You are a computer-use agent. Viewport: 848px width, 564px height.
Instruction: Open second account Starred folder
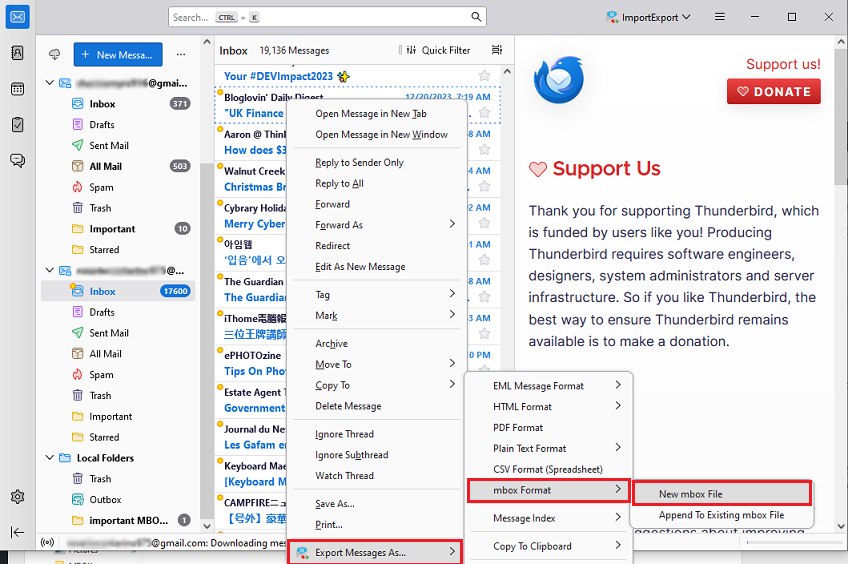(117, 437)
